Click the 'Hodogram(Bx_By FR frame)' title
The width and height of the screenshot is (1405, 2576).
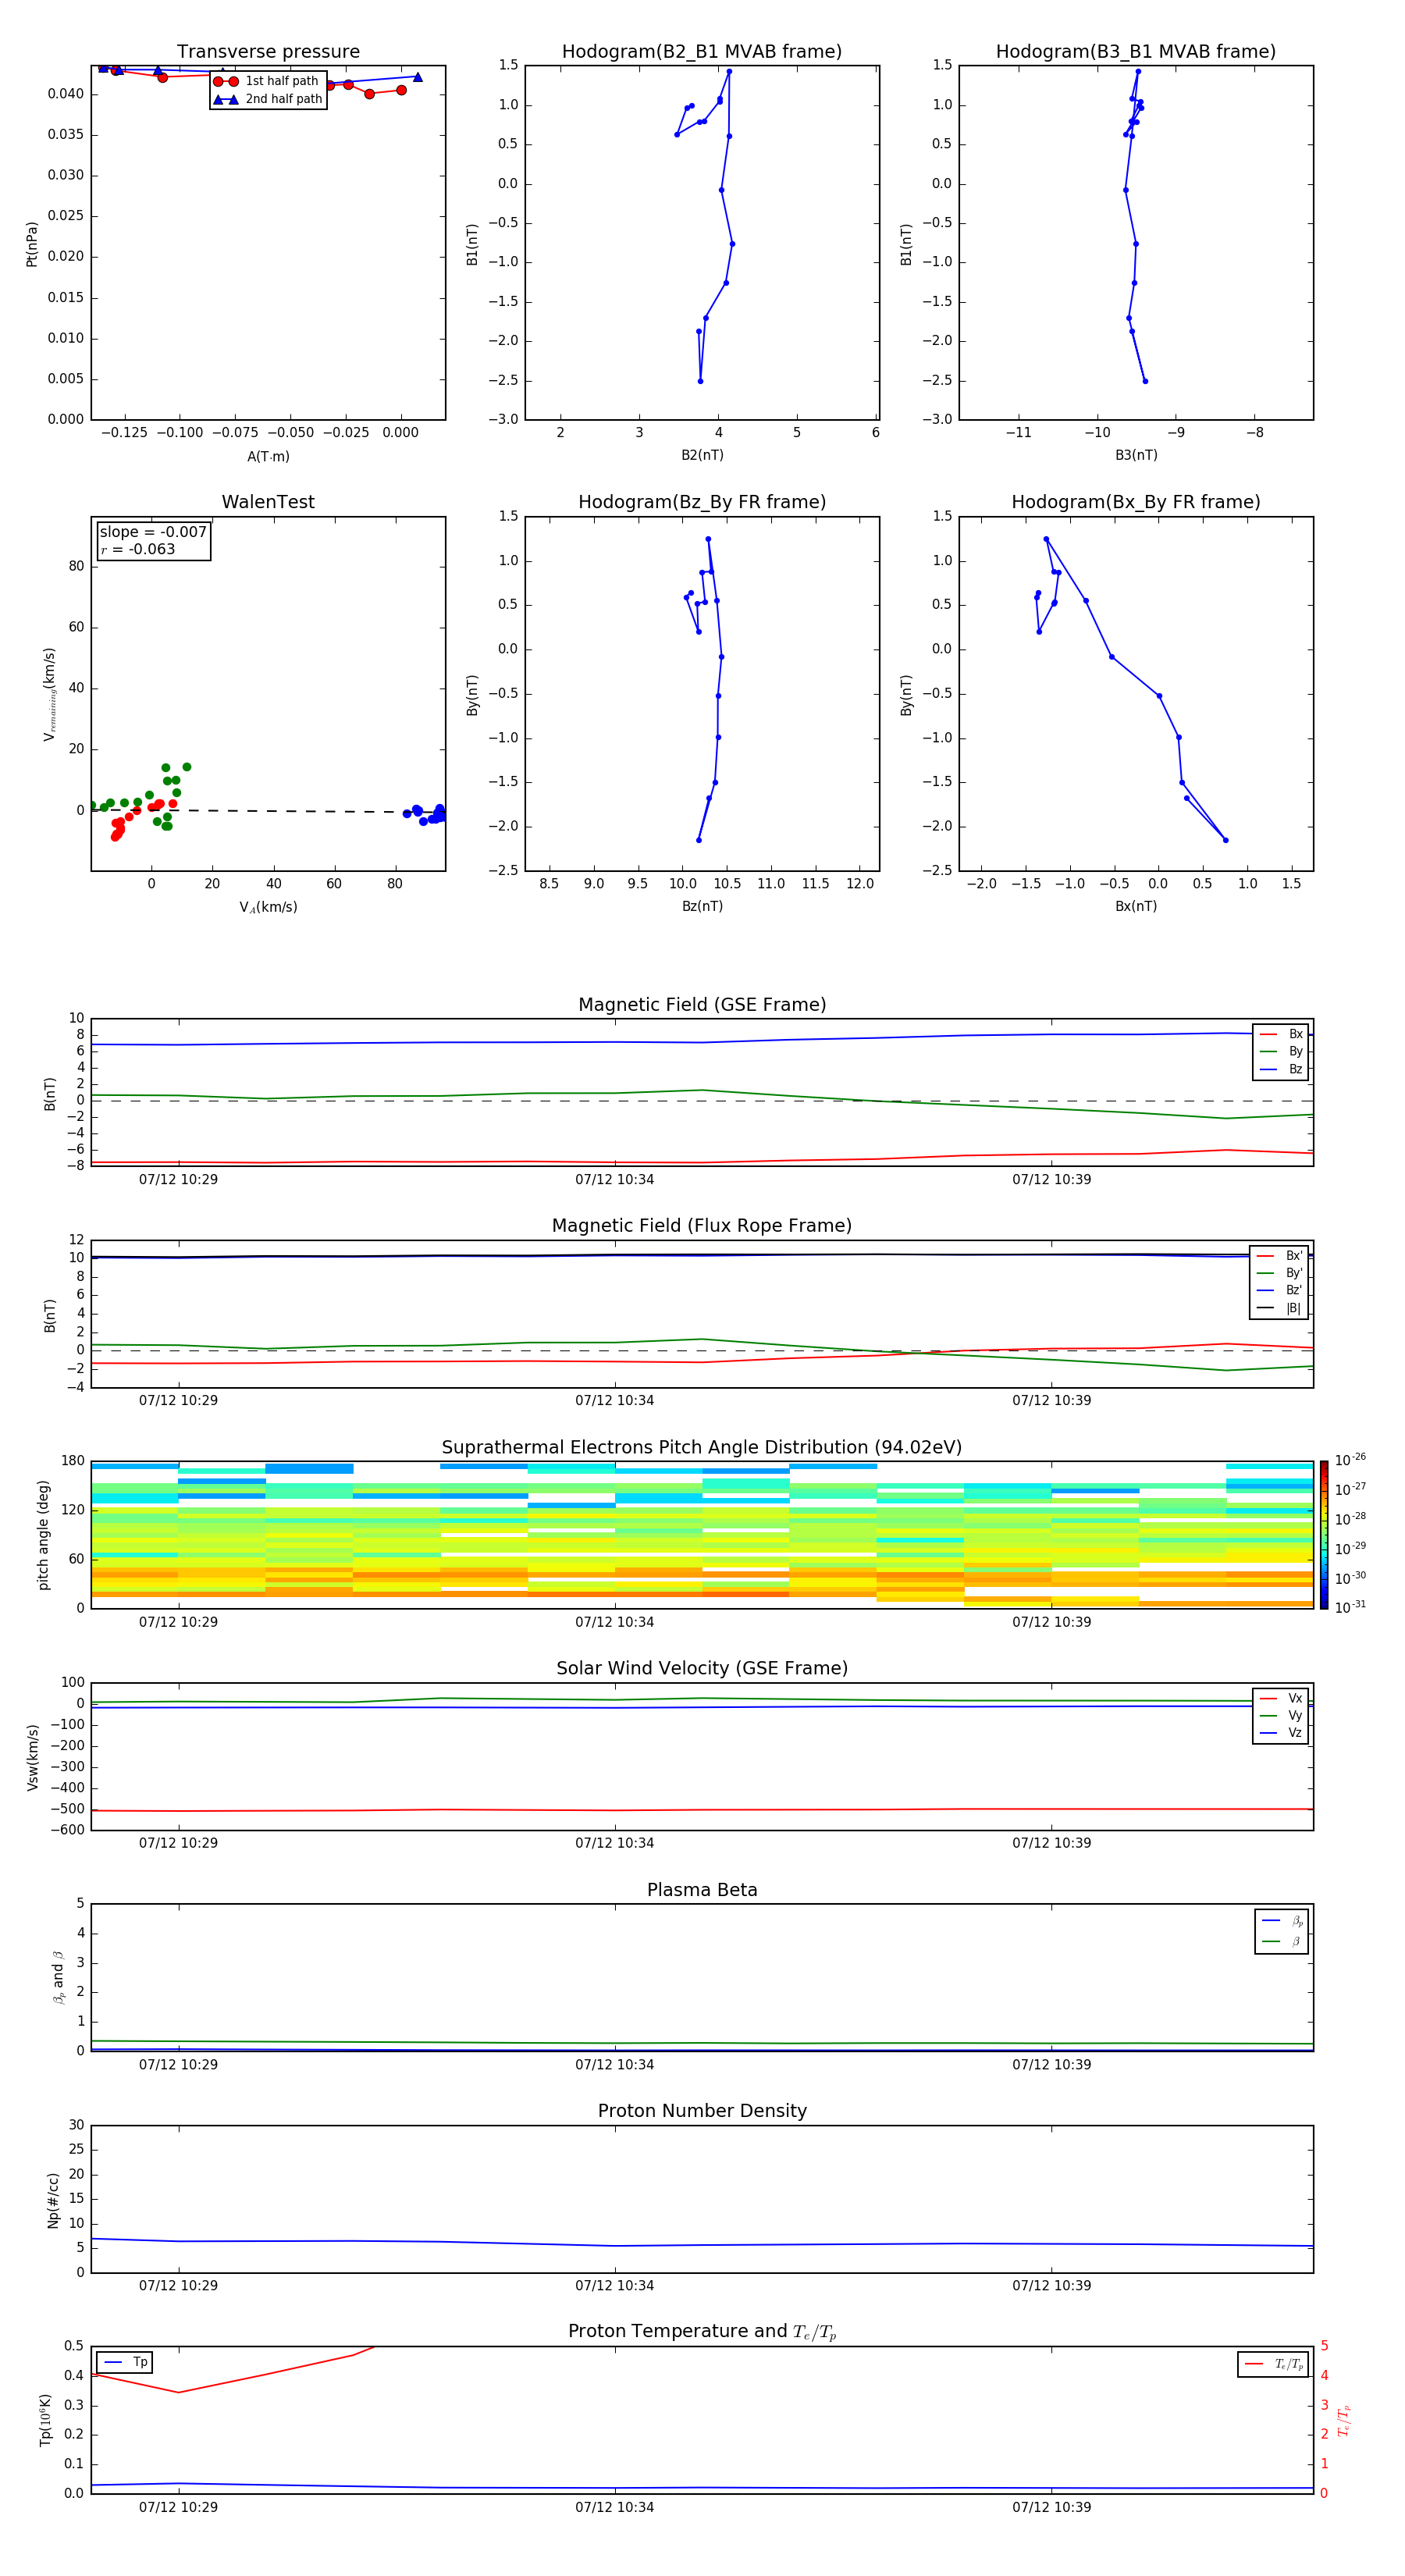[x=1136, y=502]
